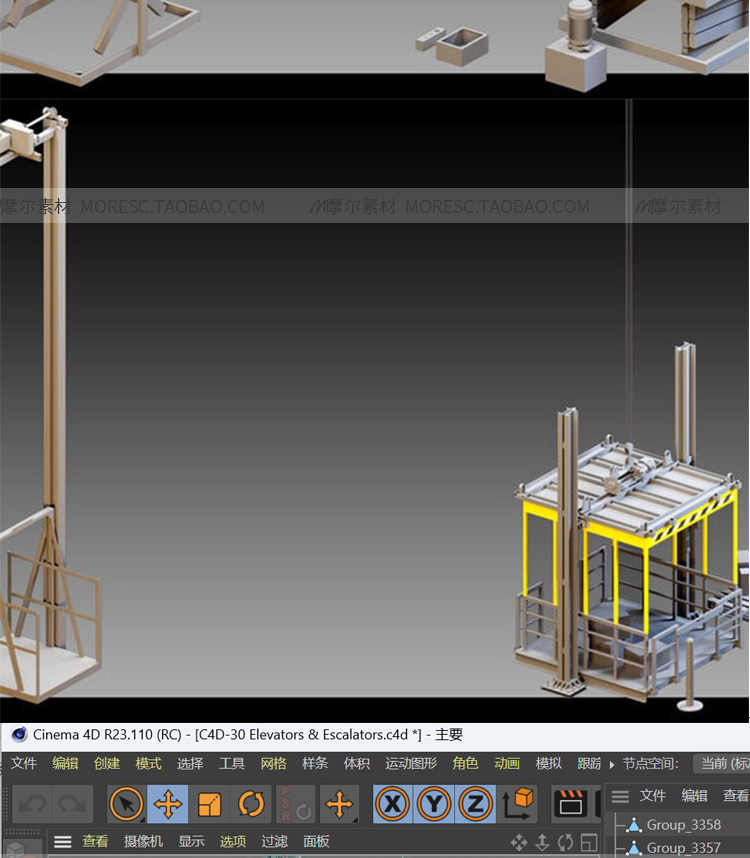Activate the Move tool

point(168,804)
